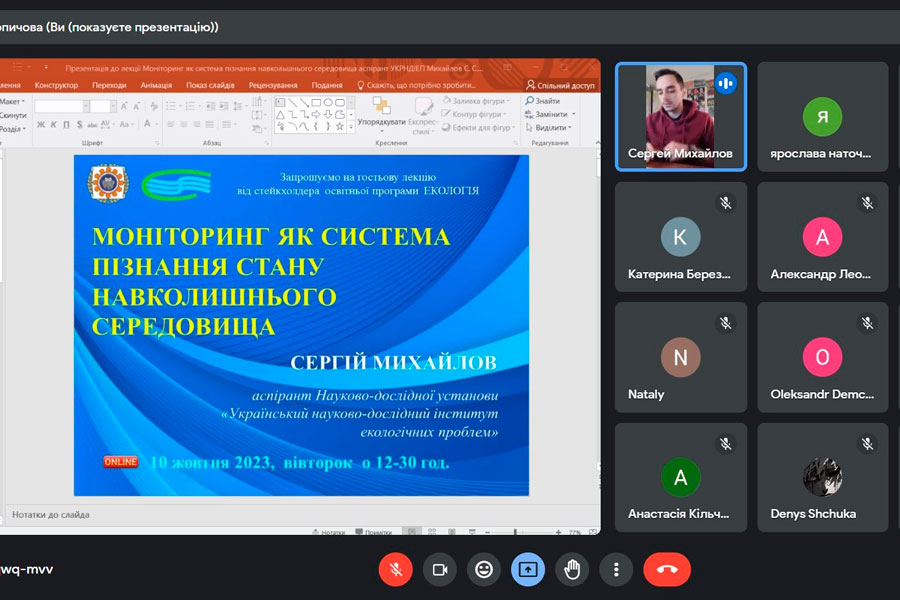Open the Показ слайдів ribbon tab
900x600 pixels.
[x=210, y=85]
